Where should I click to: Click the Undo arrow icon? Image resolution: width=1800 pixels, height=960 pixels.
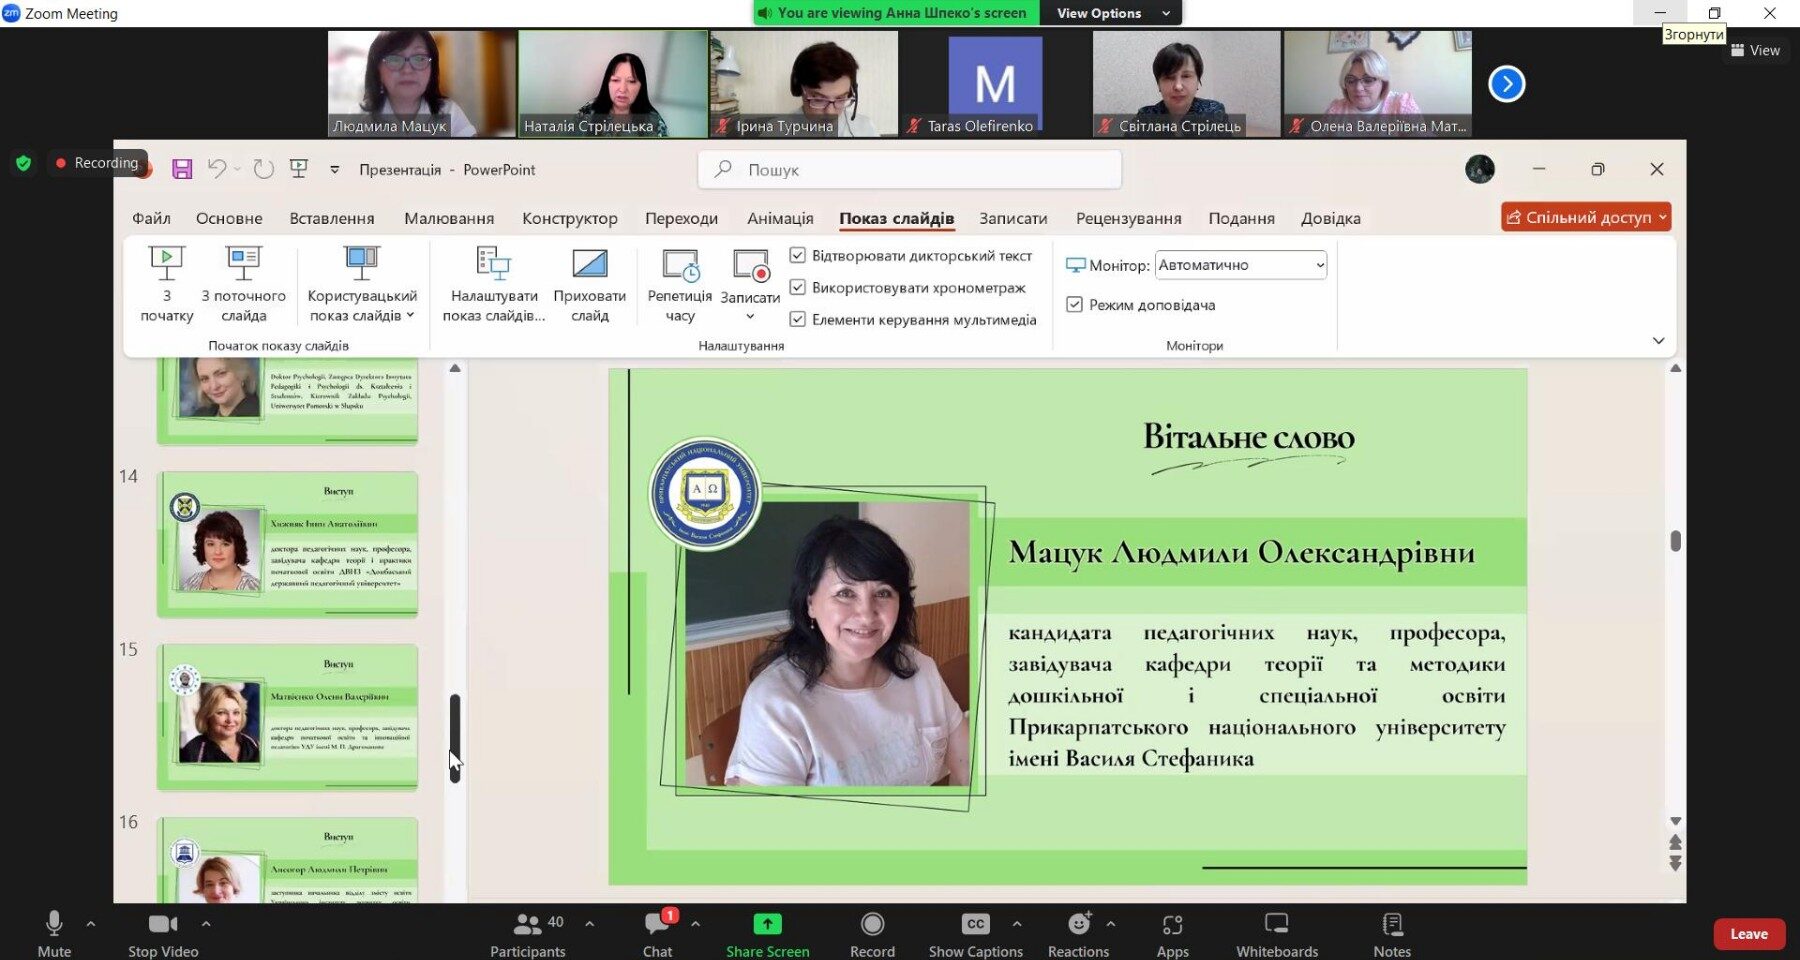pyautogui.click(x=216, y=169)
